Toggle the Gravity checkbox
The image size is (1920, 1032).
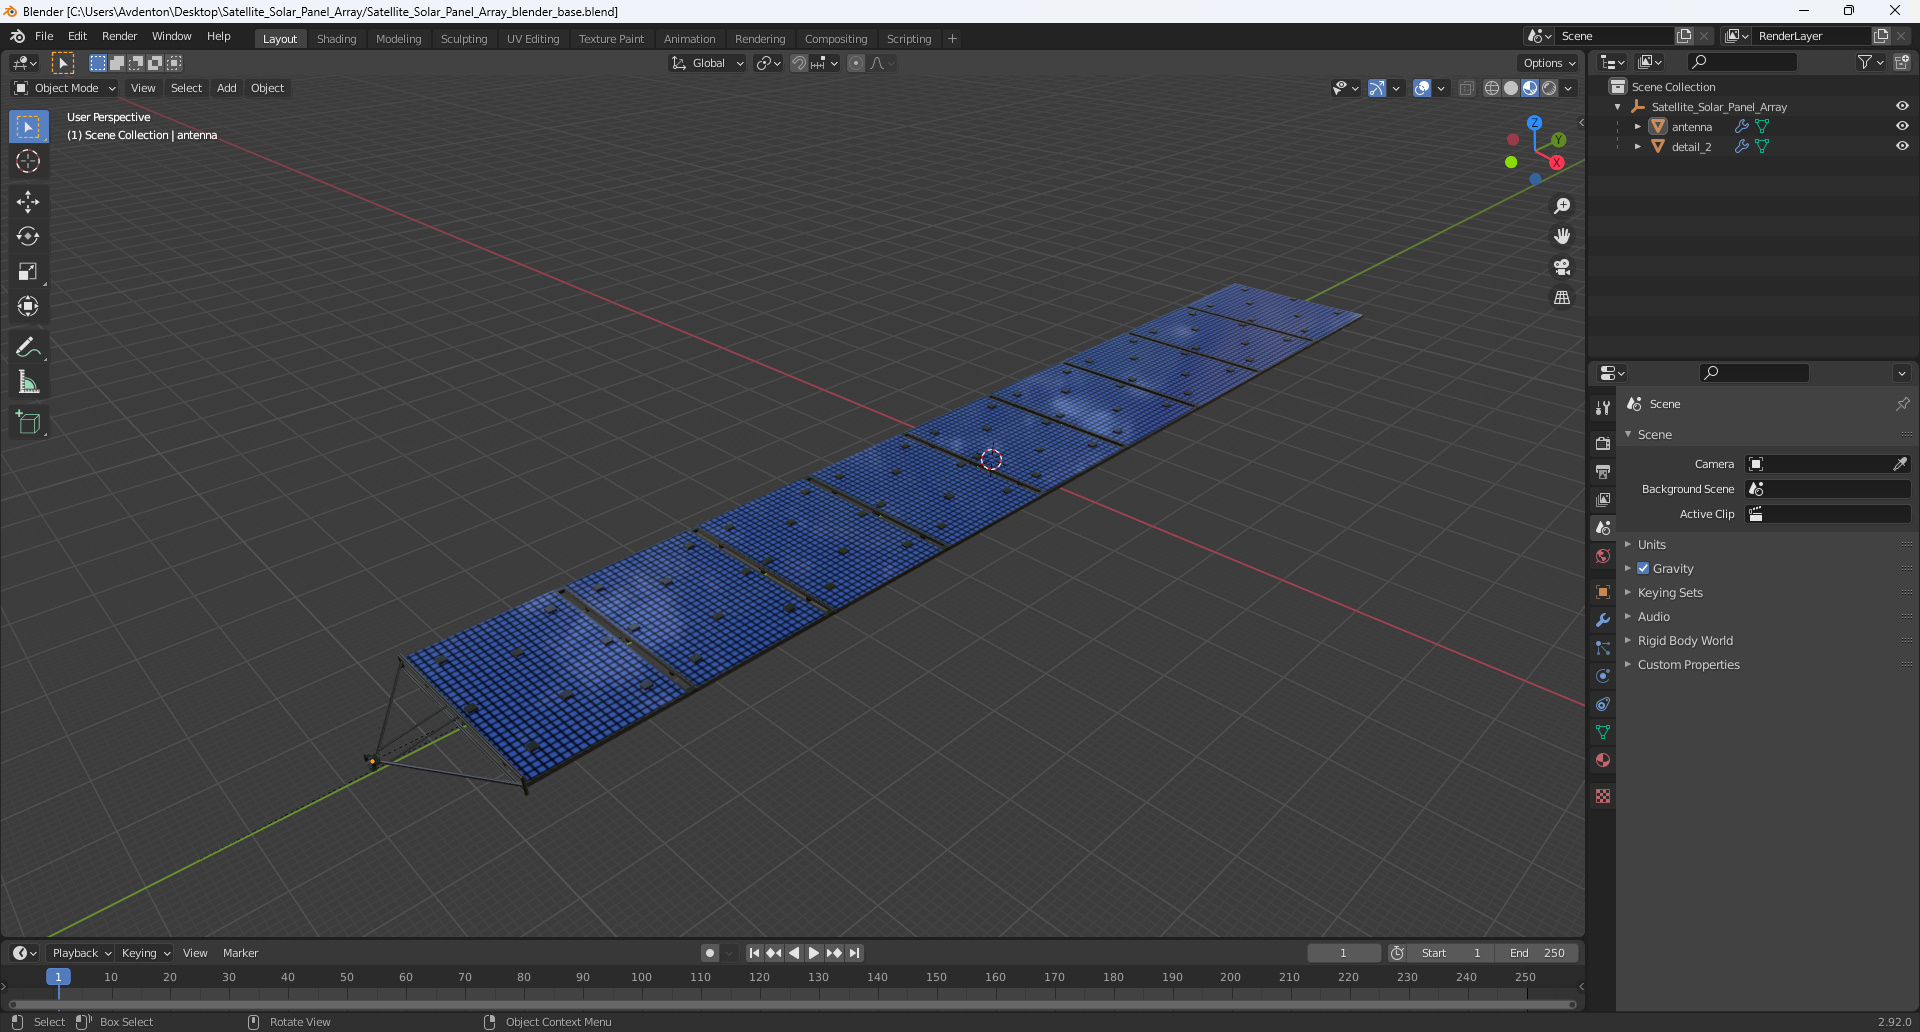[1643, 568]
